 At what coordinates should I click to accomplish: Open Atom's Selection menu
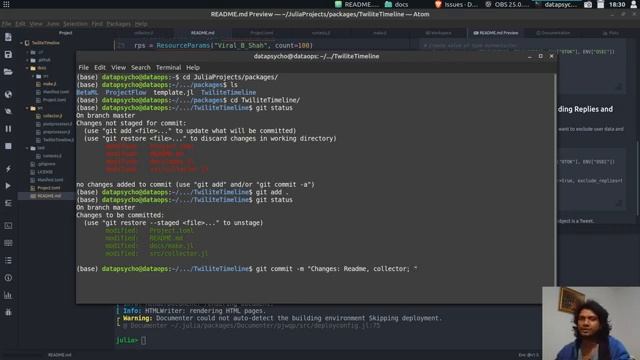tap(75, 24)
